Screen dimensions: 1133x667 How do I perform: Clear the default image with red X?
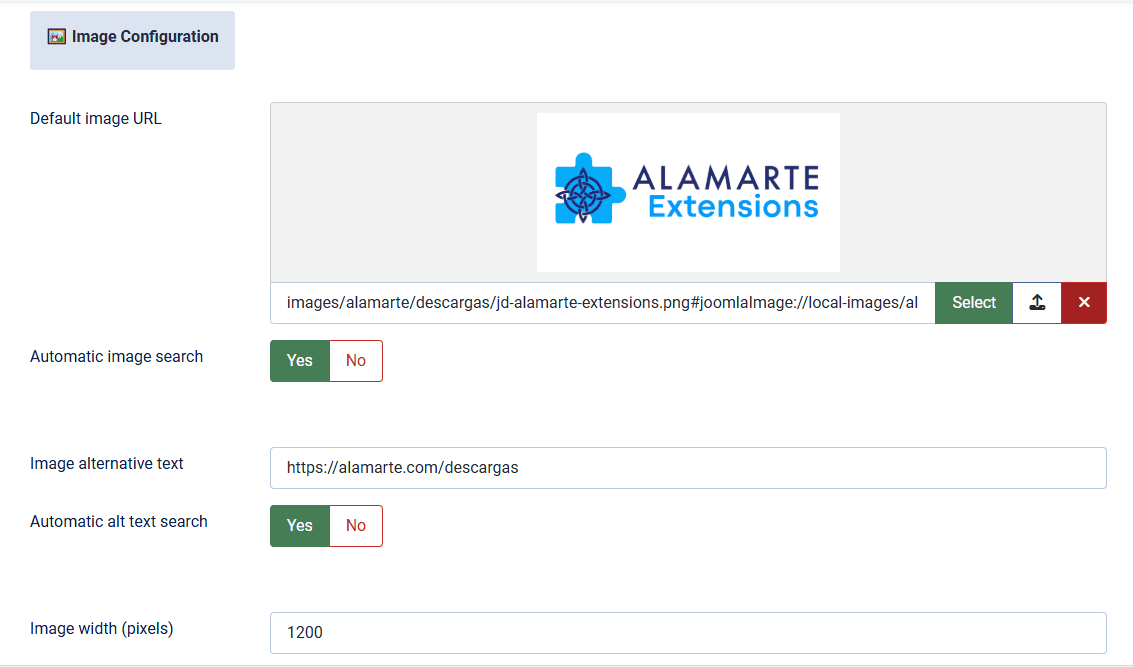tap(1084, 303)
